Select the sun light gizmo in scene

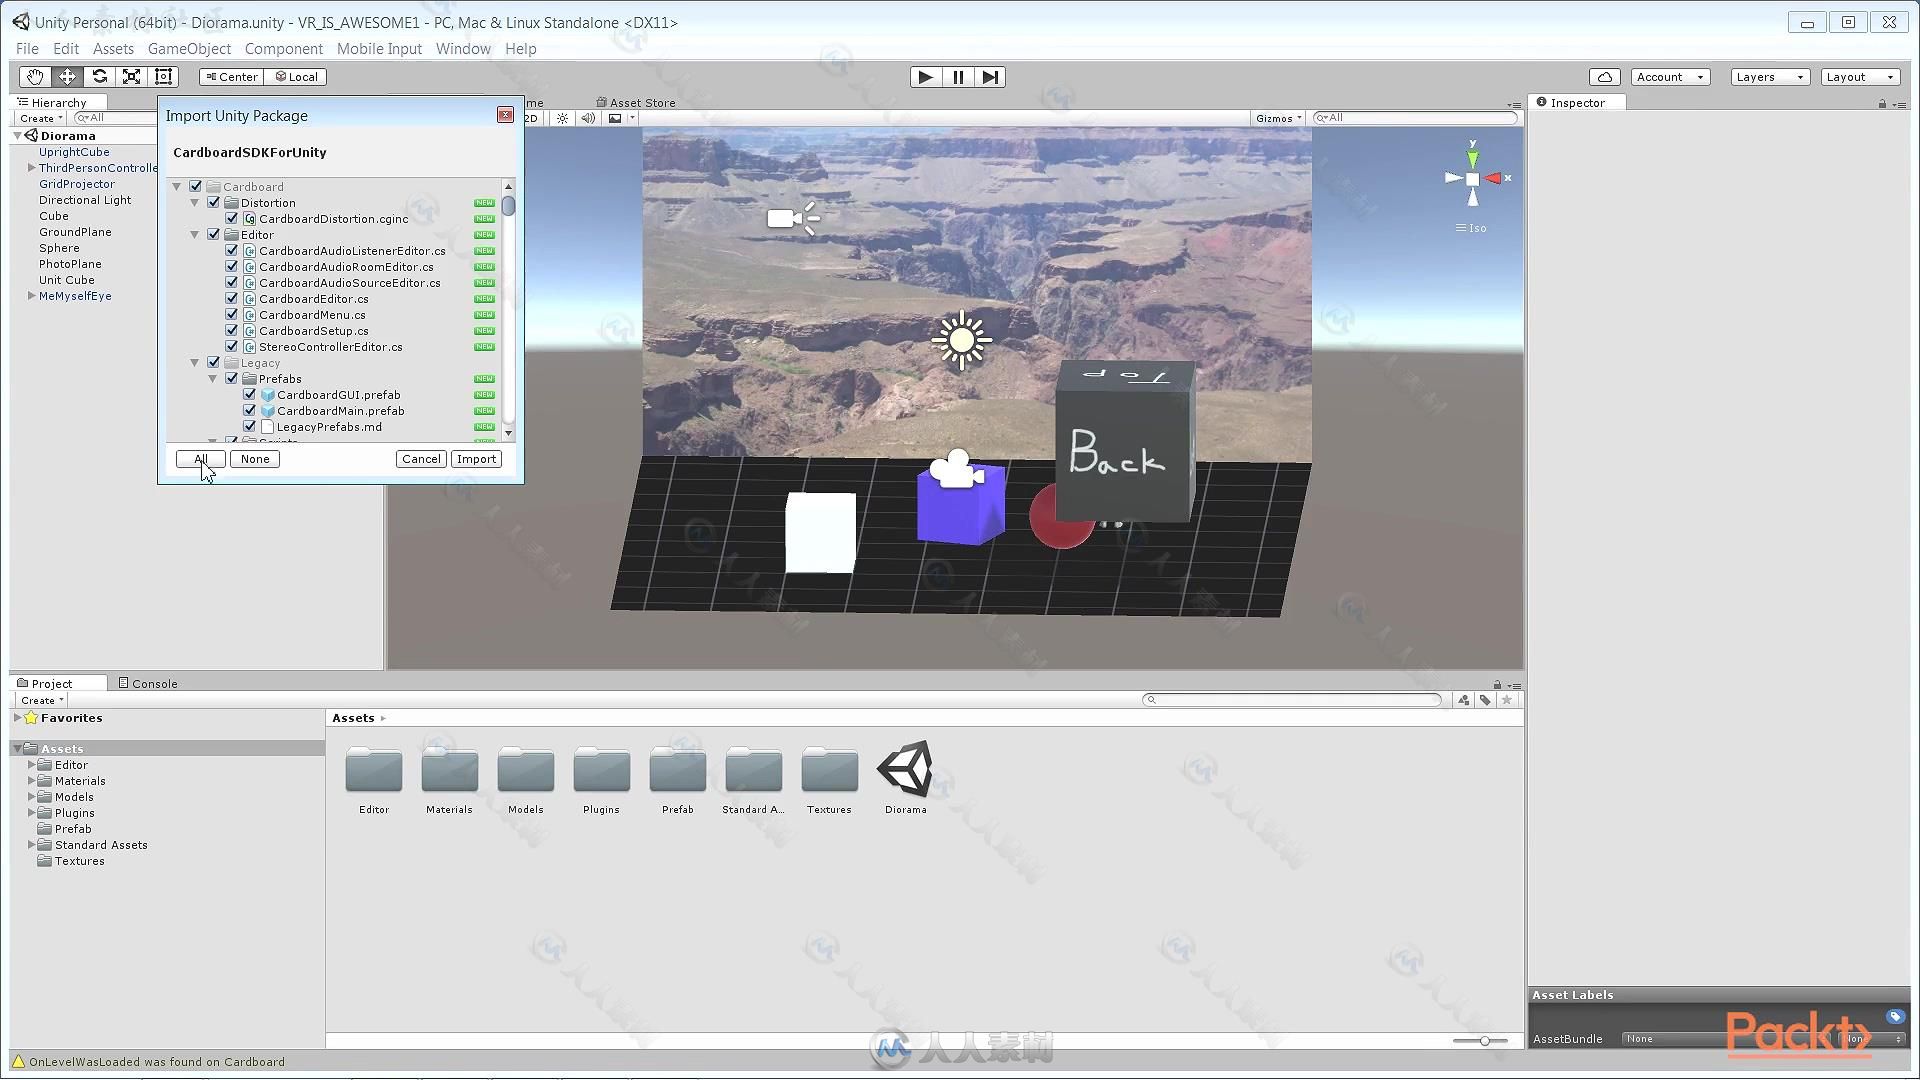961,340
